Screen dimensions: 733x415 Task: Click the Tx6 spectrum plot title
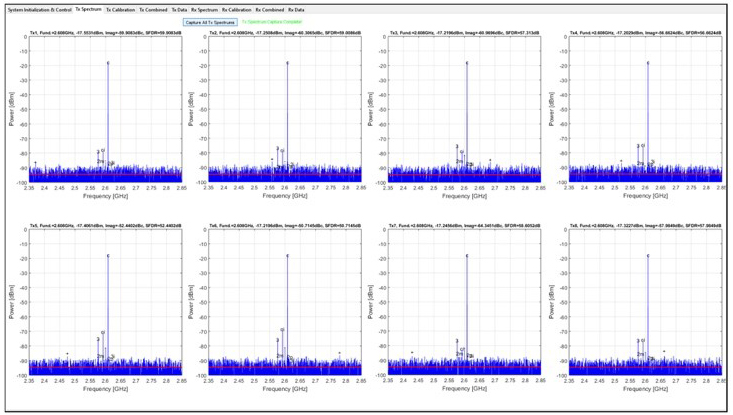pos(285,226)
